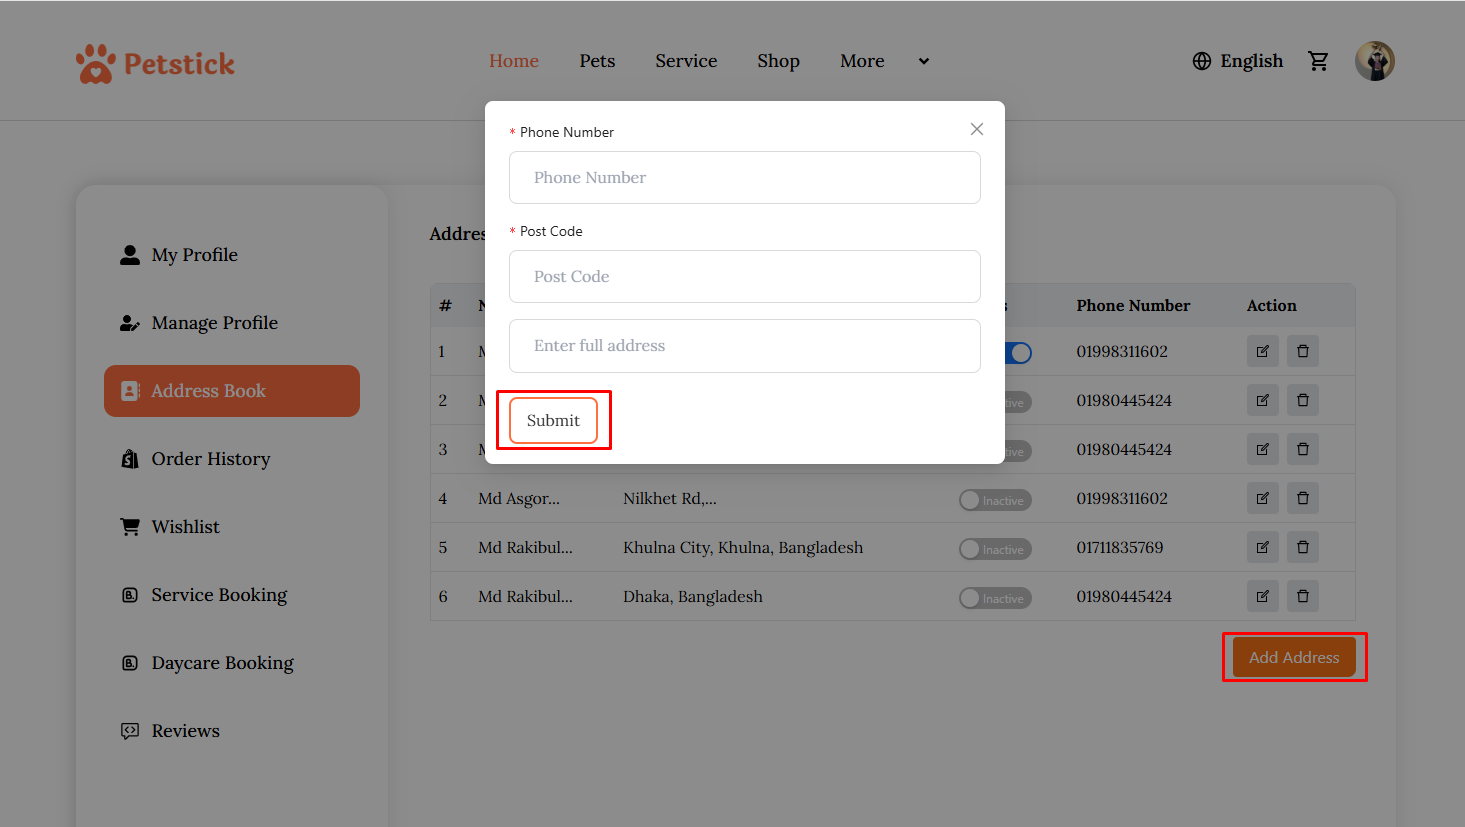Expand the More dropdown chevron
This screenshot has width=1465, height=827.
[x=924, y=61]
